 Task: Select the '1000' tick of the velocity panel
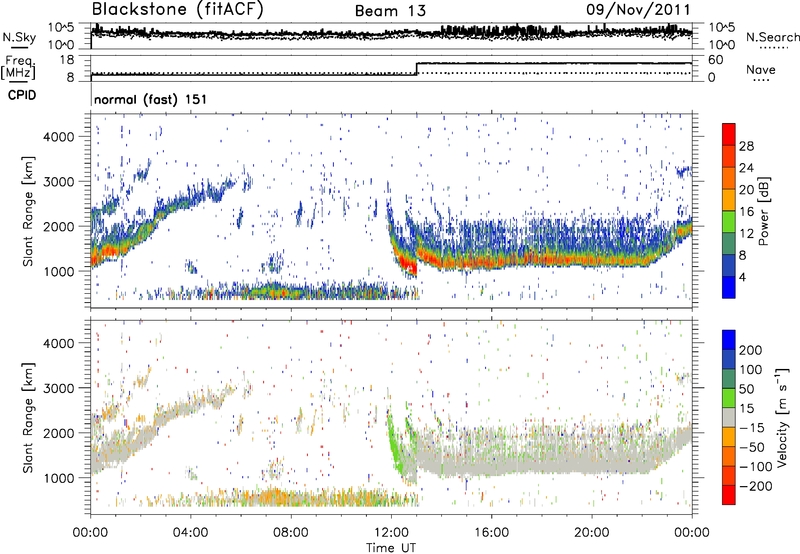(59, 478)
